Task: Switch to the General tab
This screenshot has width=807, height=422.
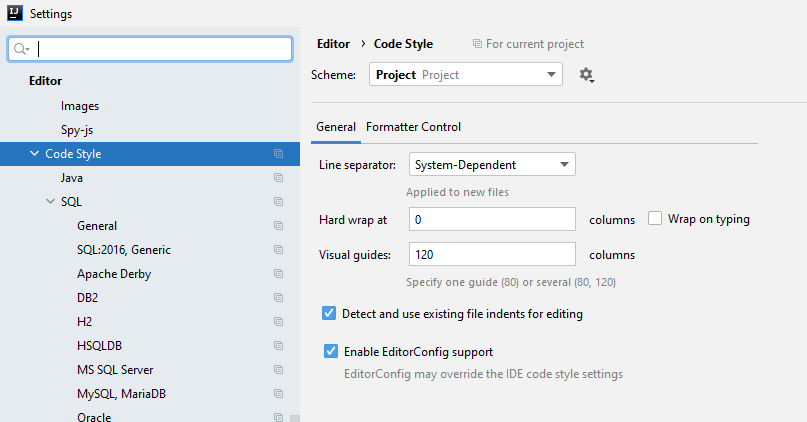Action: (x=336, y=127)
